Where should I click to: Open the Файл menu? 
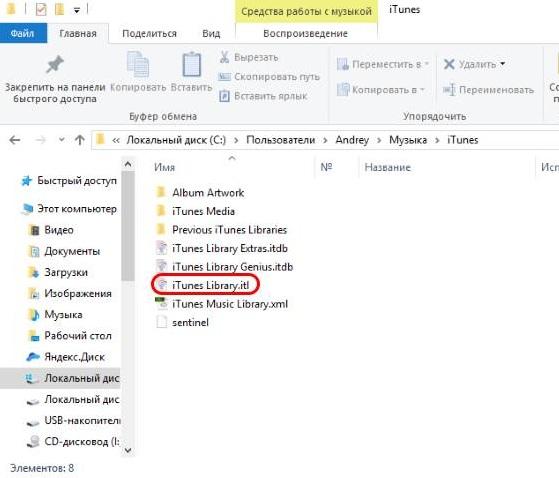point(23,33)
